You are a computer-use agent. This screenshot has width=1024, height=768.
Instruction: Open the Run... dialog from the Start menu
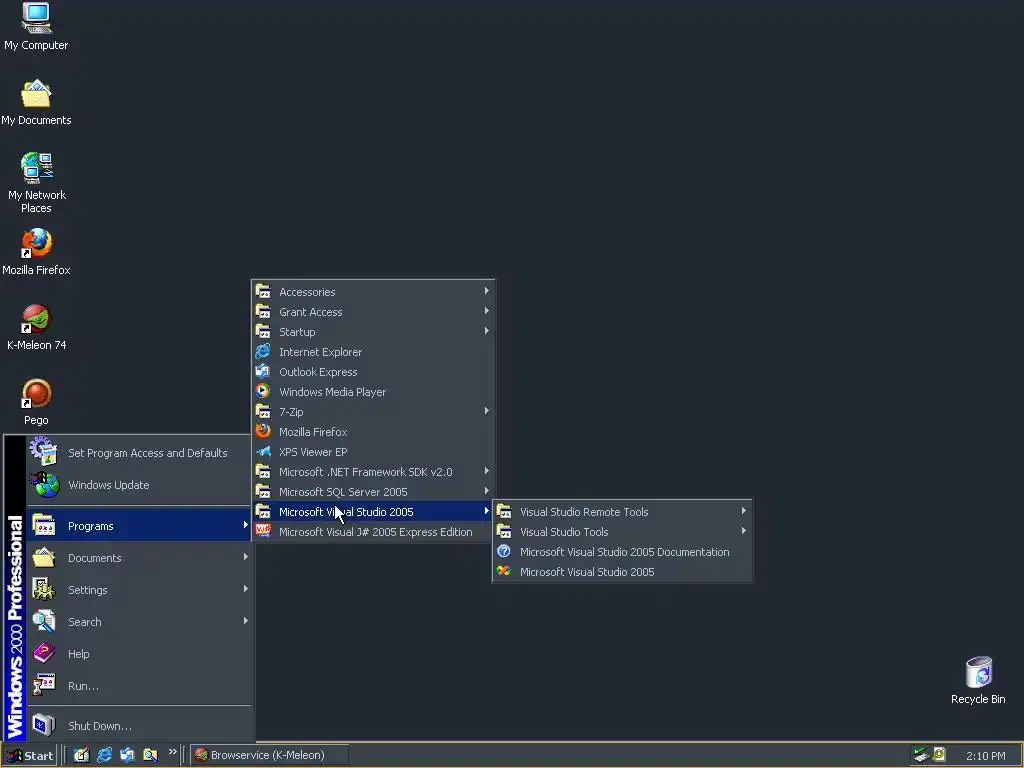(139, 686)
